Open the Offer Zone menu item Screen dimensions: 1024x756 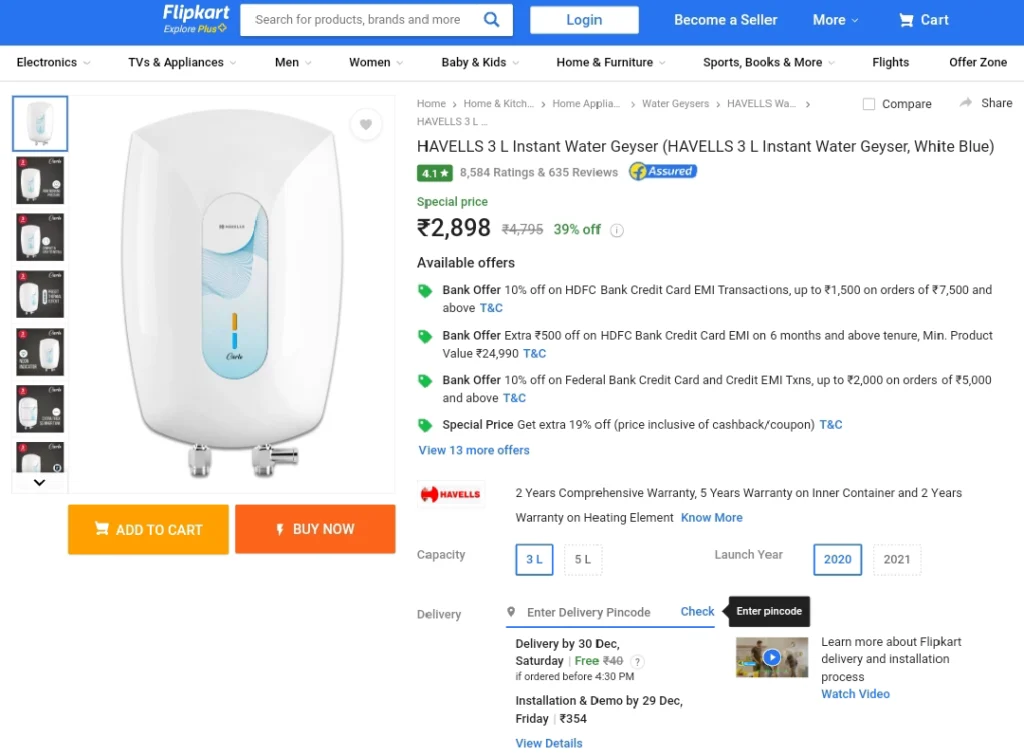pyautogui.click(x=977, y=62)
